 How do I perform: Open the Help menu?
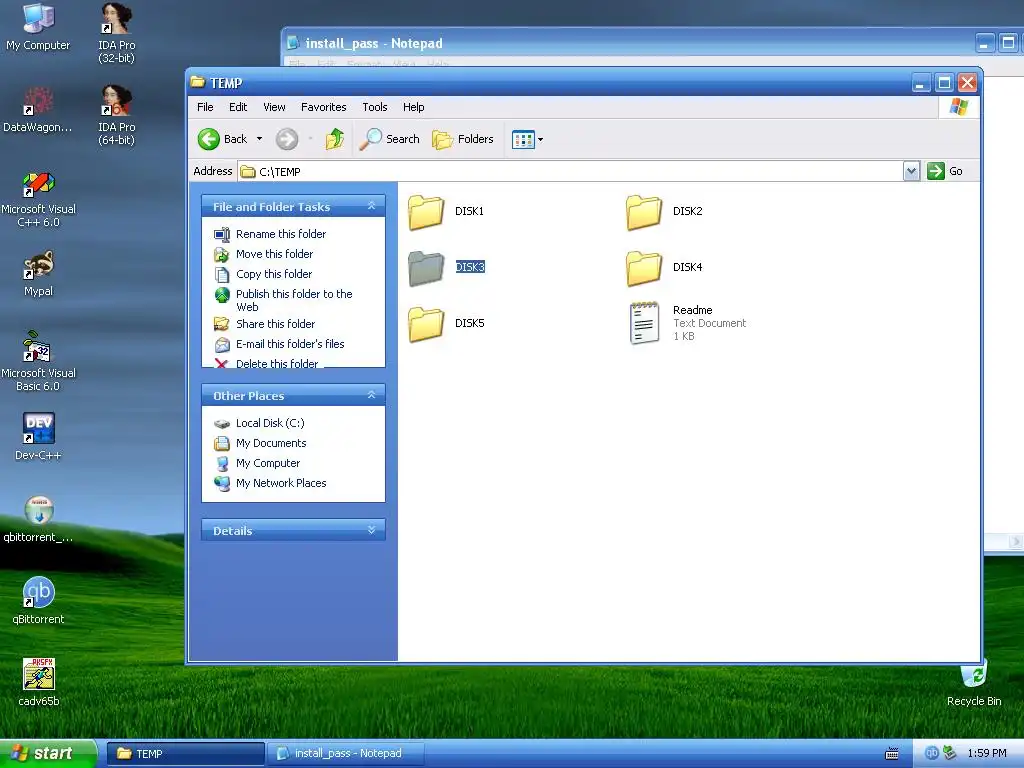click(x=413, y=107)
